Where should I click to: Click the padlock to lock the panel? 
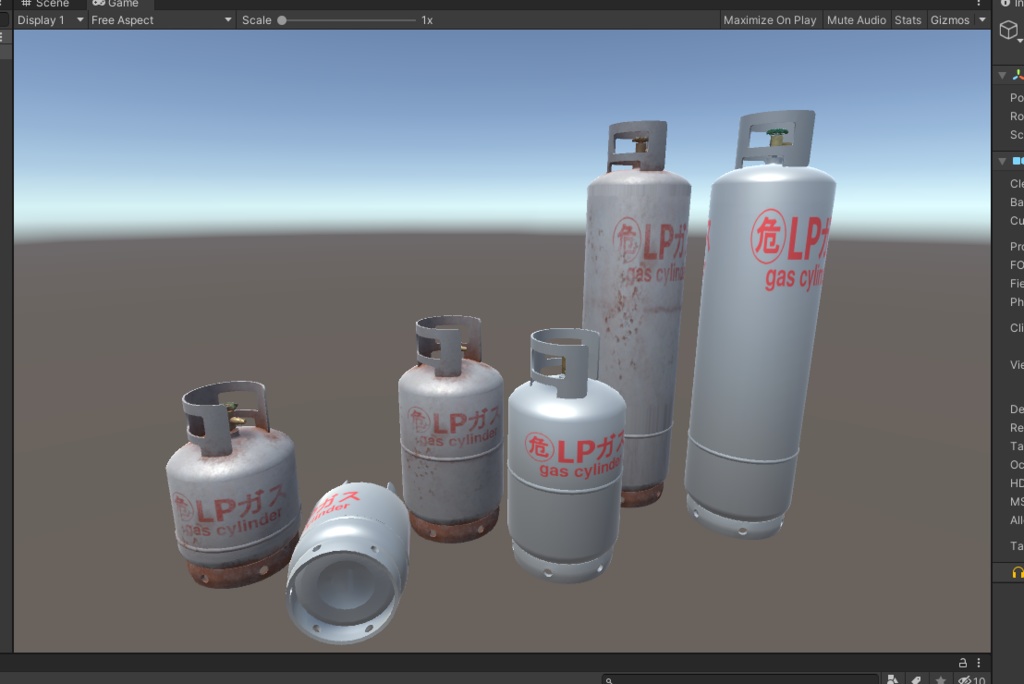coord(963,662)
